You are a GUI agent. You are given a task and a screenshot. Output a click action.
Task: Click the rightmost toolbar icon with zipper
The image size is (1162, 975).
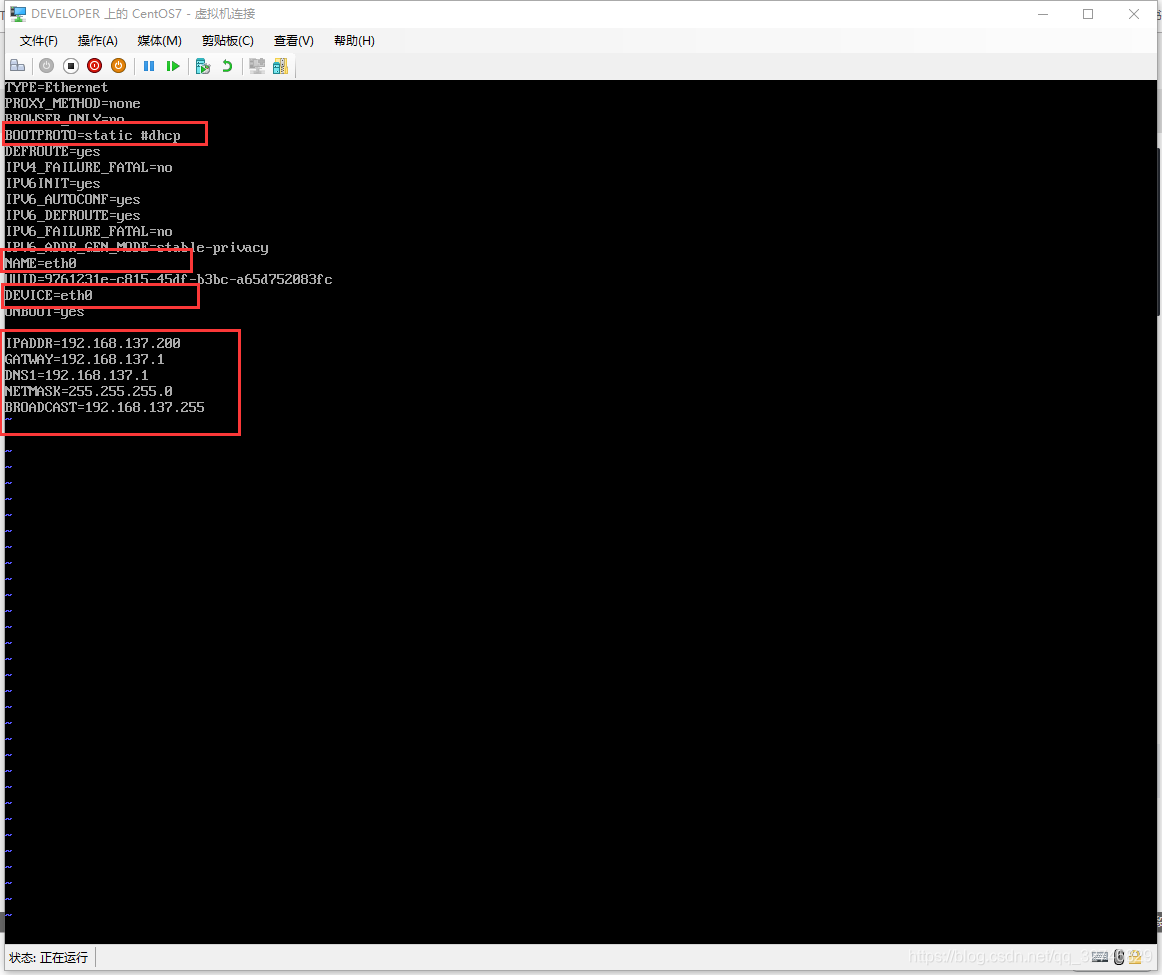[280, 66]
